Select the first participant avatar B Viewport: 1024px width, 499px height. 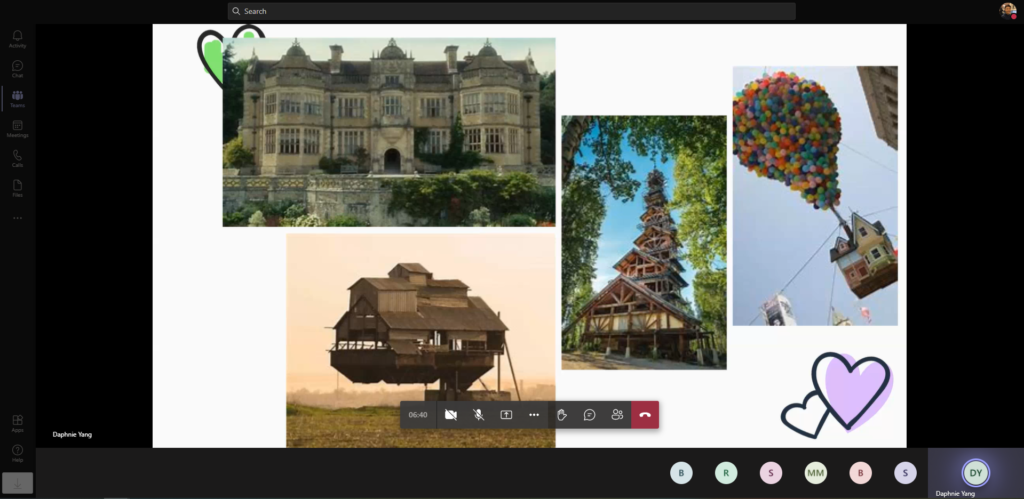(x=681, y=473)
